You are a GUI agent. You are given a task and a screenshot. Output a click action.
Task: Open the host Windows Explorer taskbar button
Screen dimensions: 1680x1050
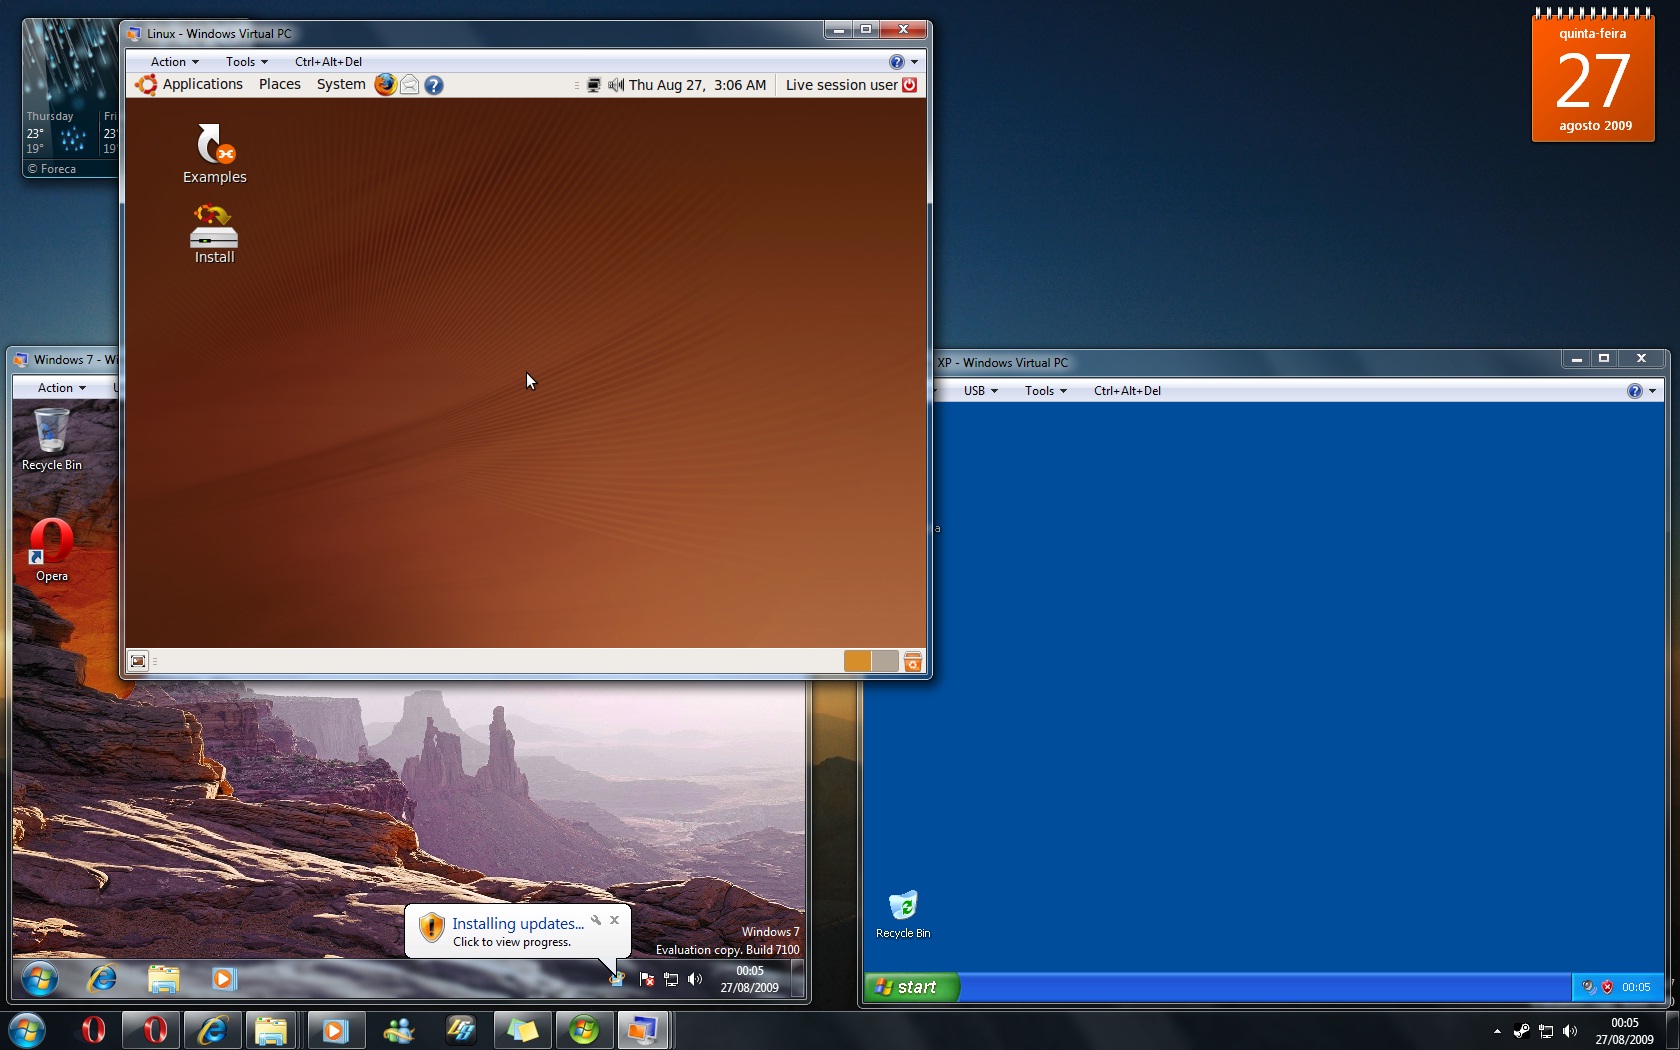(271, 1030)
